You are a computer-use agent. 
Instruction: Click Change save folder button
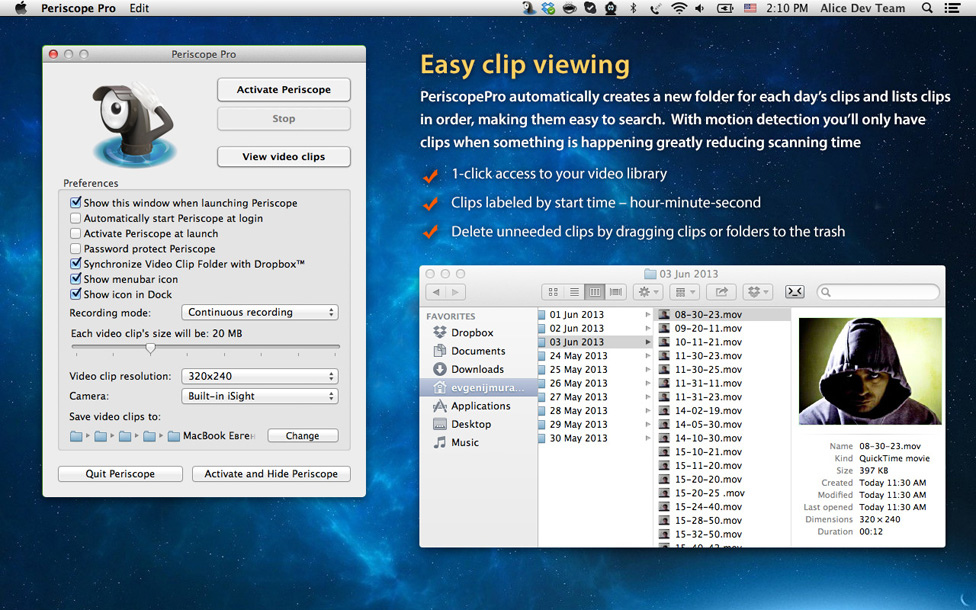point(303,436)
